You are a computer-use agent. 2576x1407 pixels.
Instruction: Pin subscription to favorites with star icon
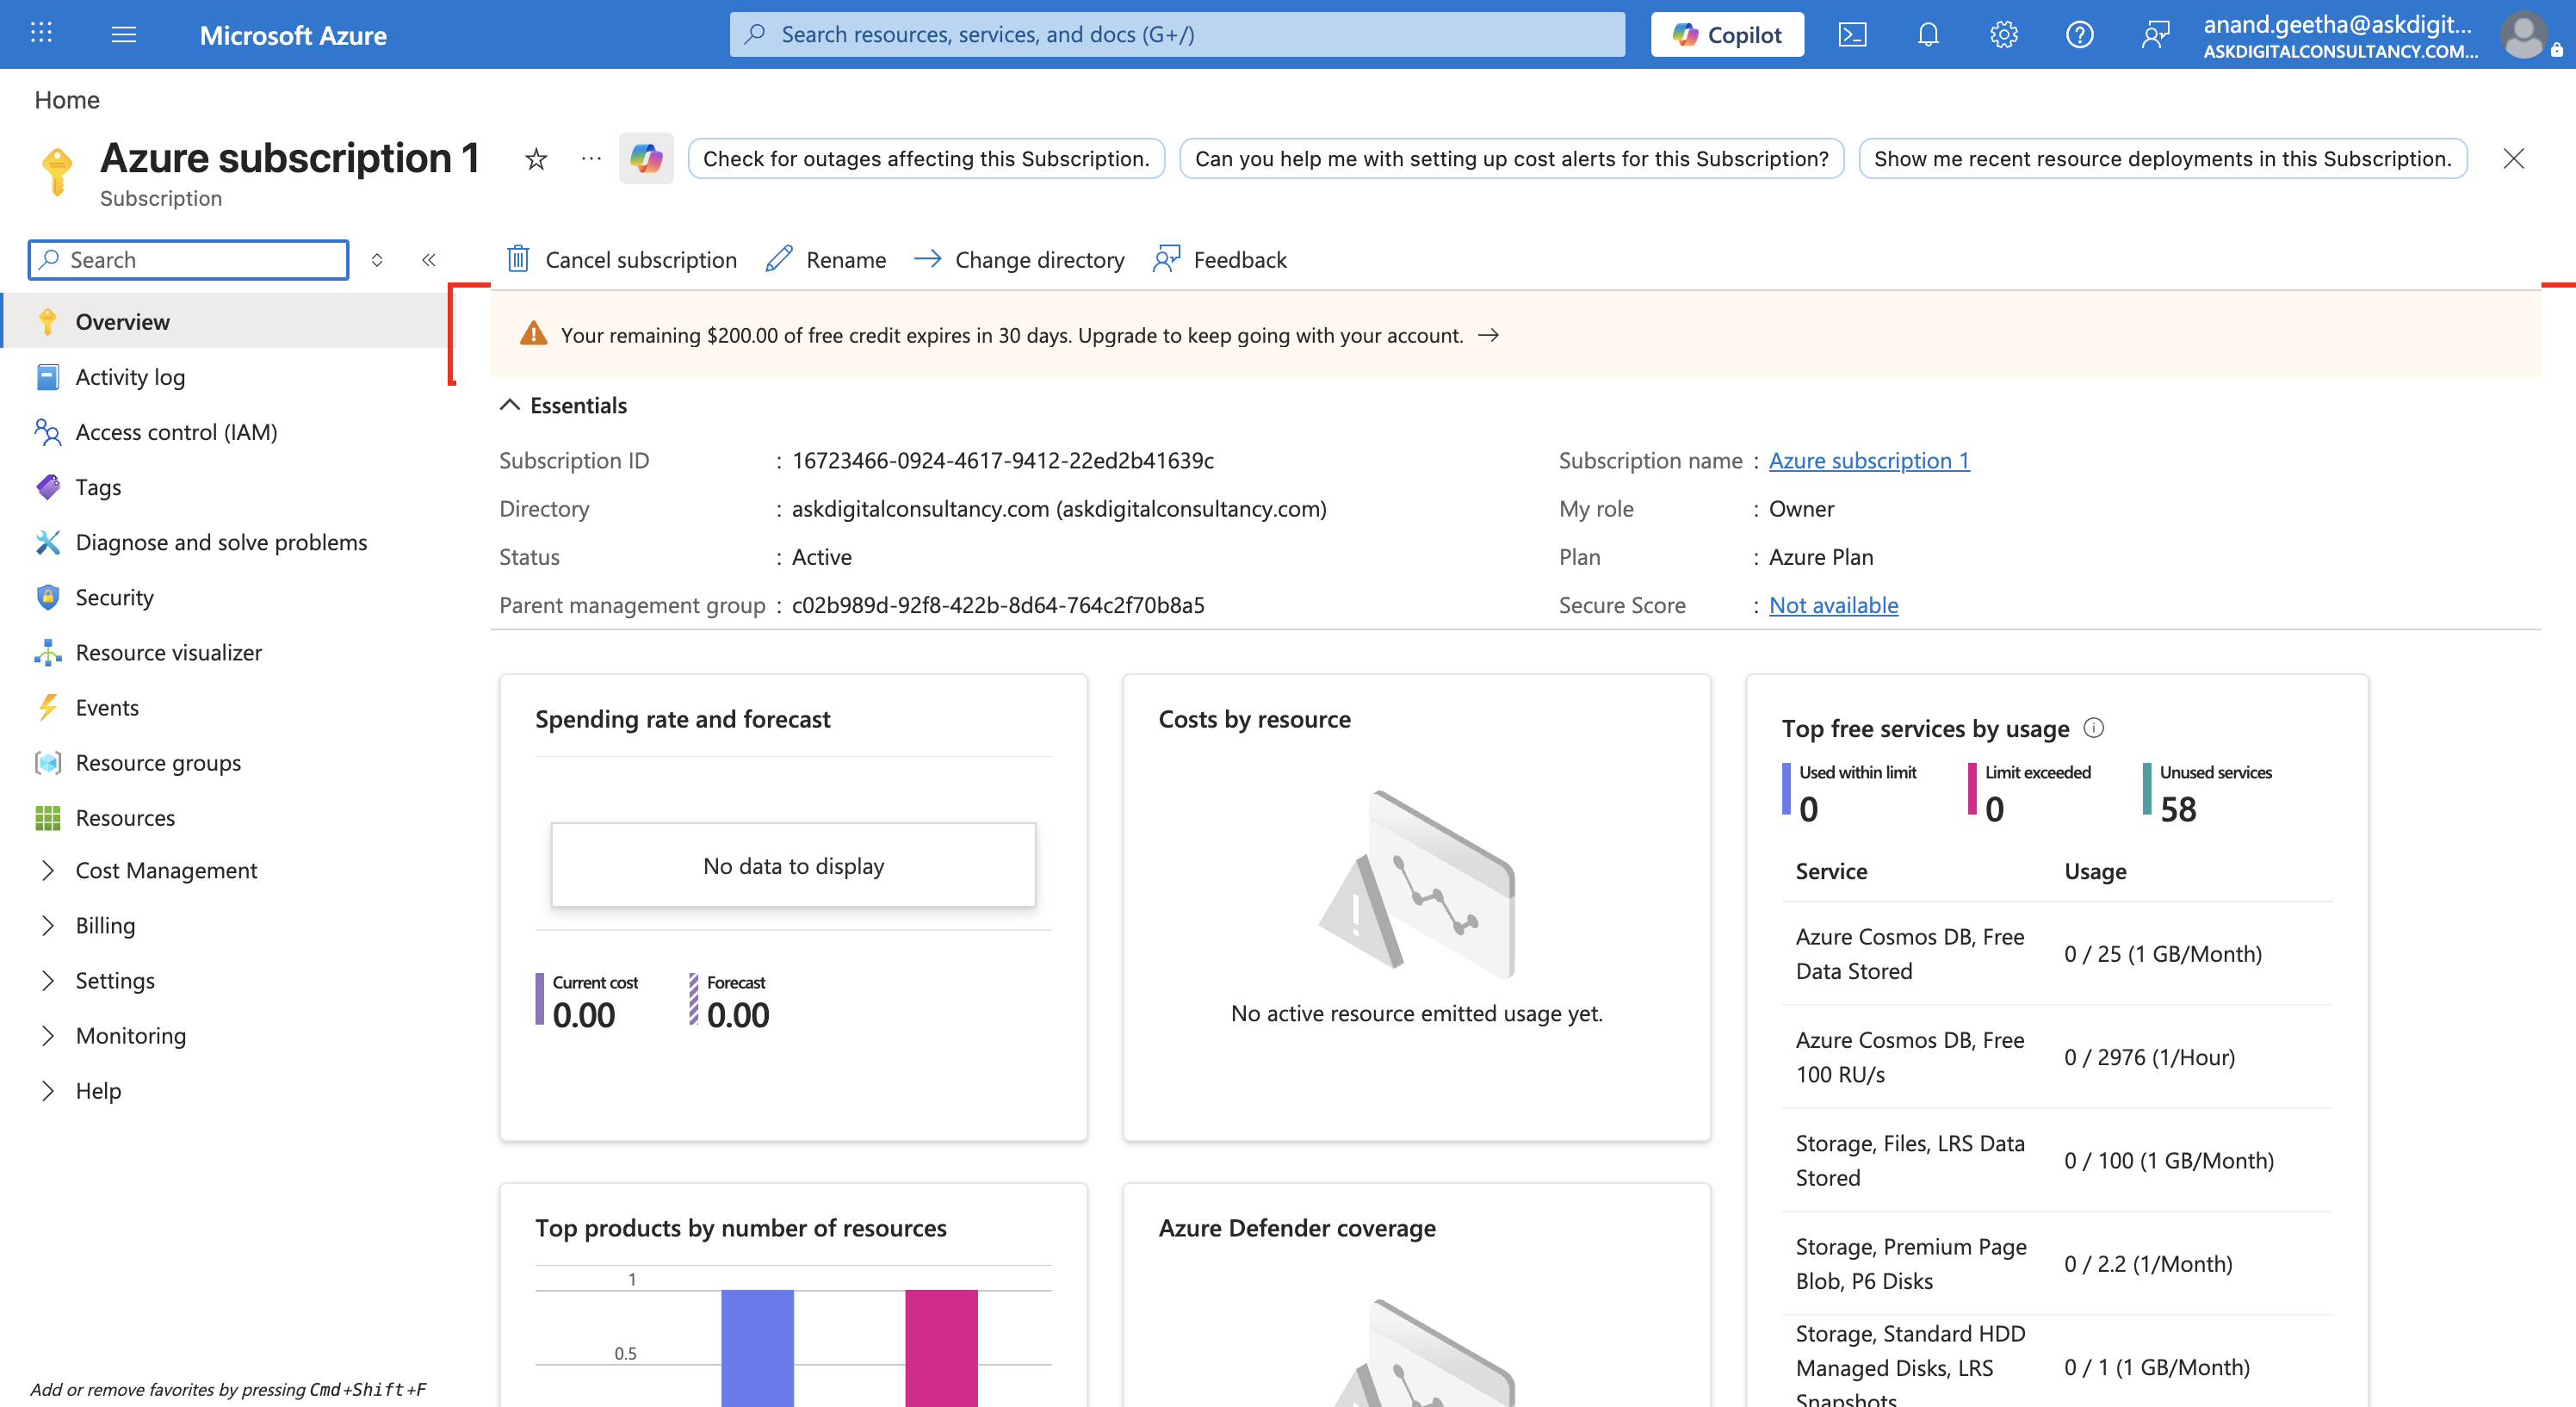tap(536, 159)
